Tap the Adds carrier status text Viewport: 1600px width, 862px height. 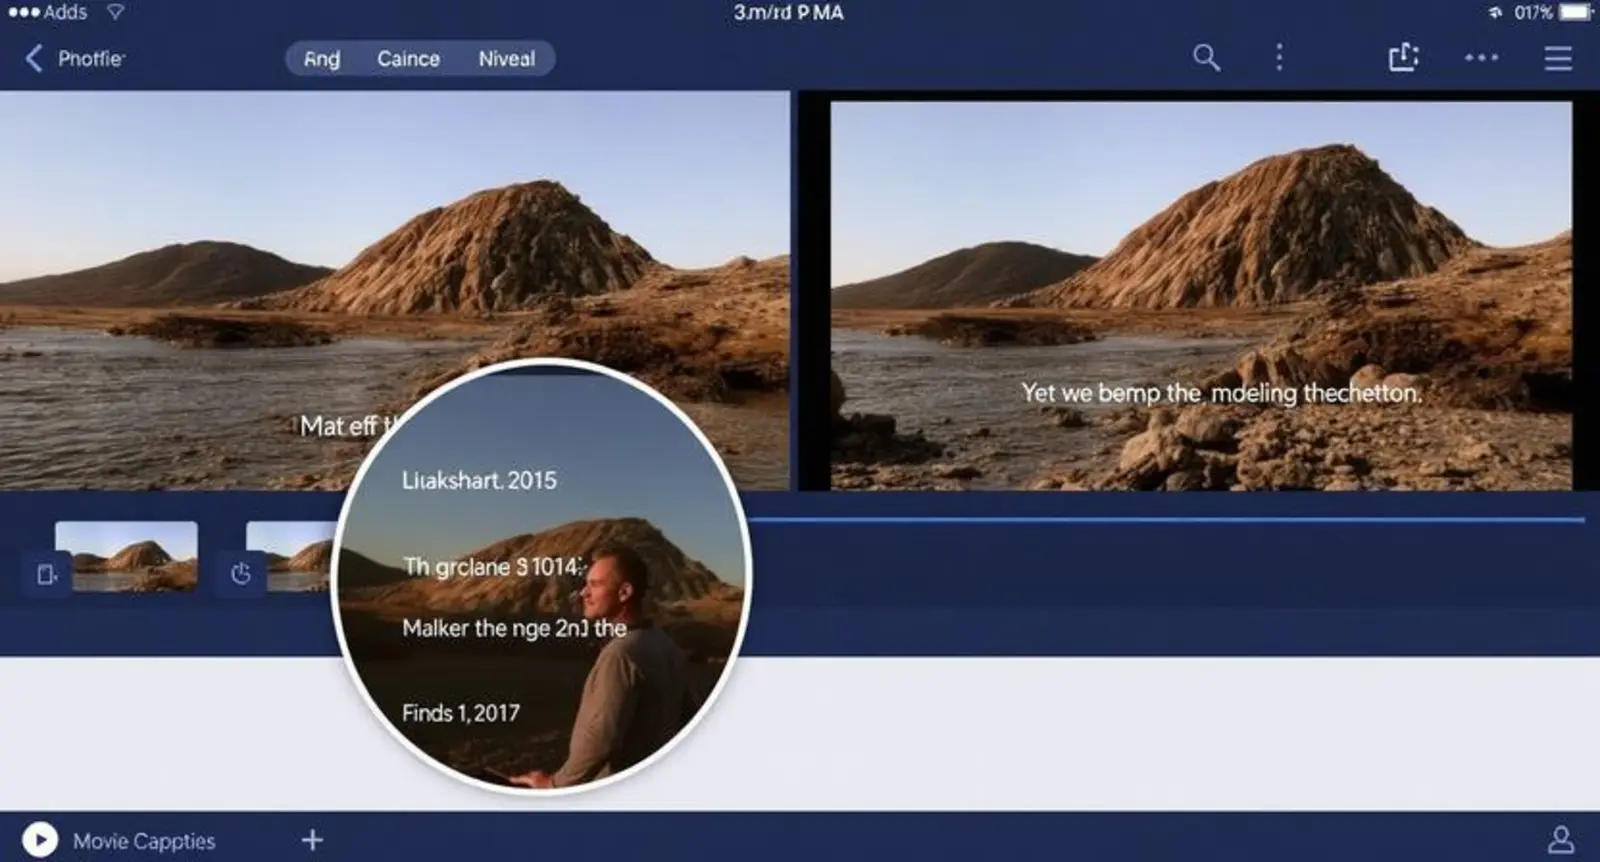coord(65,12)
